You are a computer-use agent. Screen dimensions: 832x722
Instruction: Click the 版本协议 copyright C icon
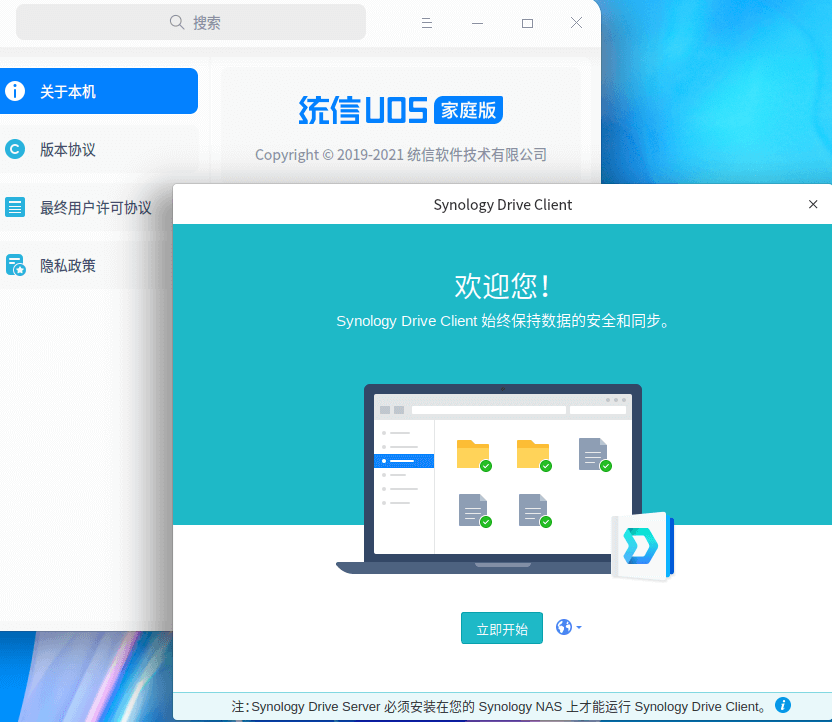pos(15,149)
